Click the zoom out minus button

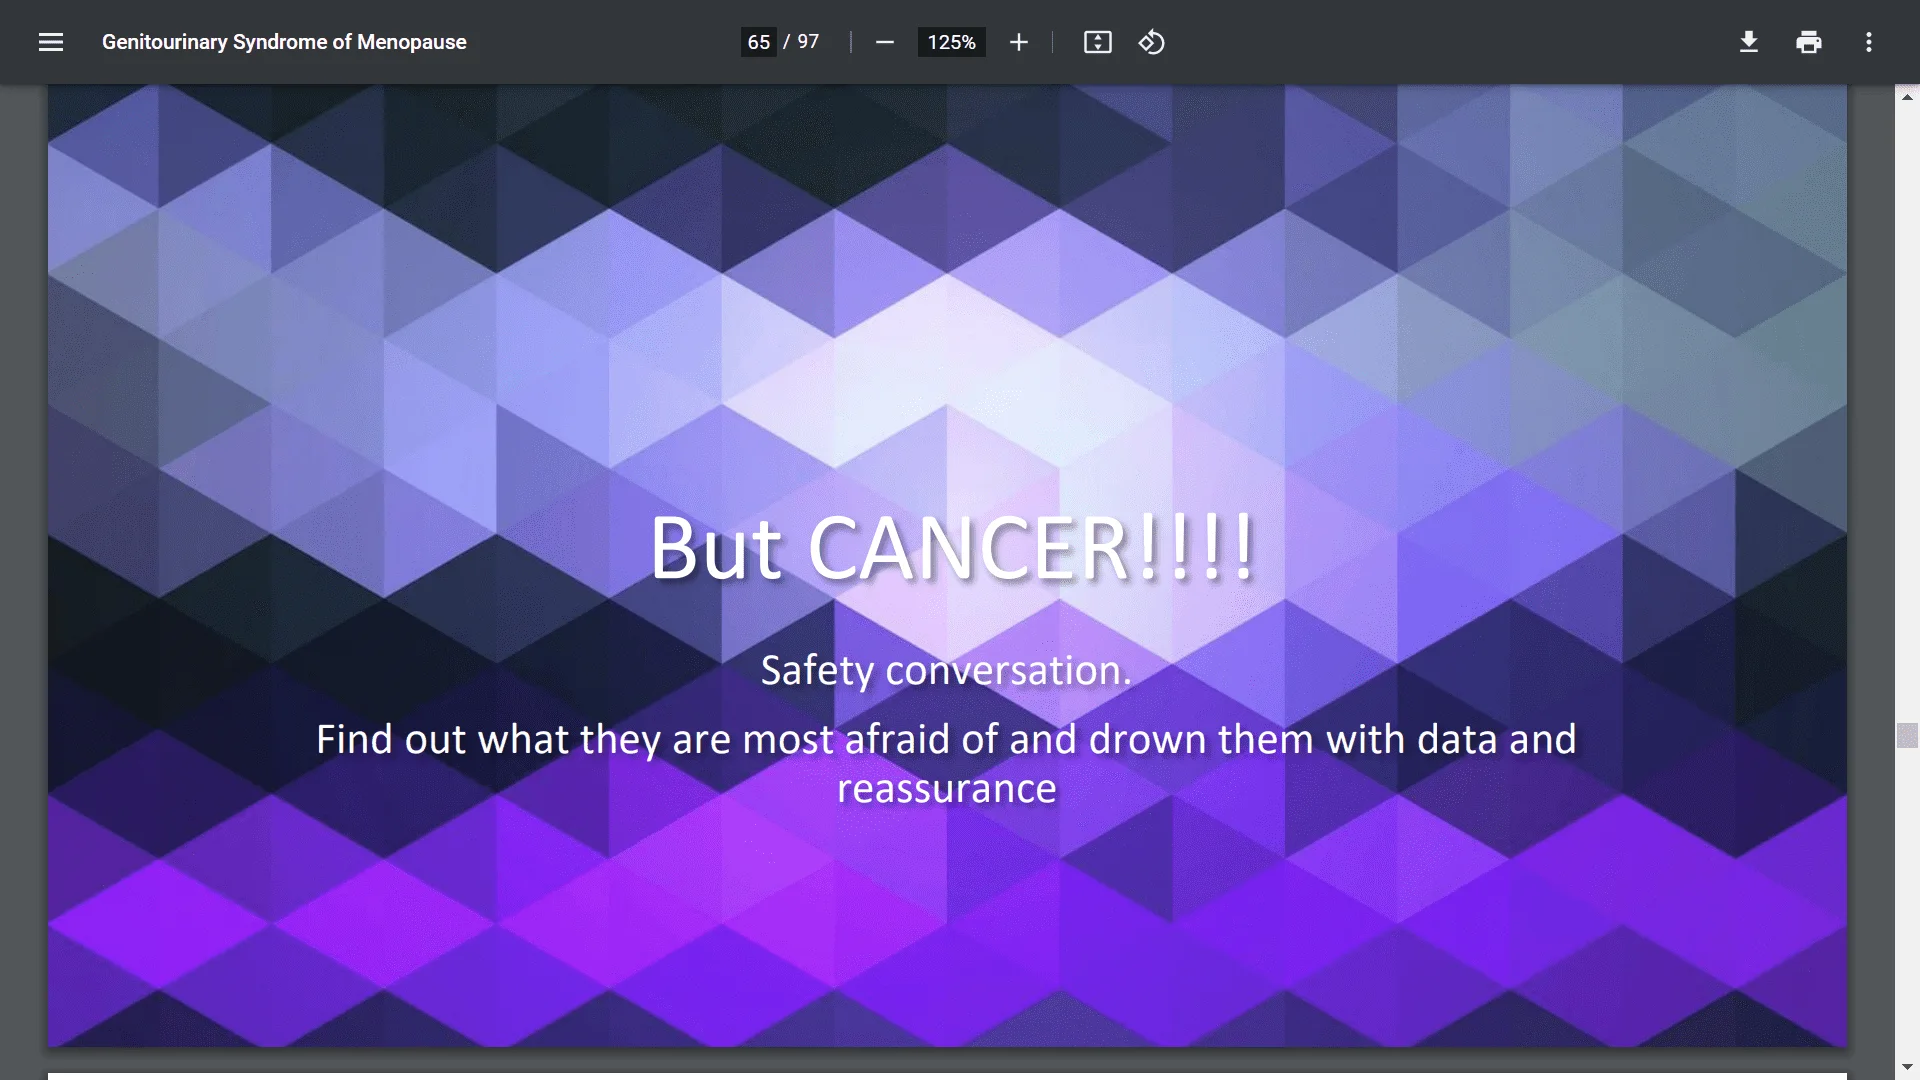tap(884, 42)
